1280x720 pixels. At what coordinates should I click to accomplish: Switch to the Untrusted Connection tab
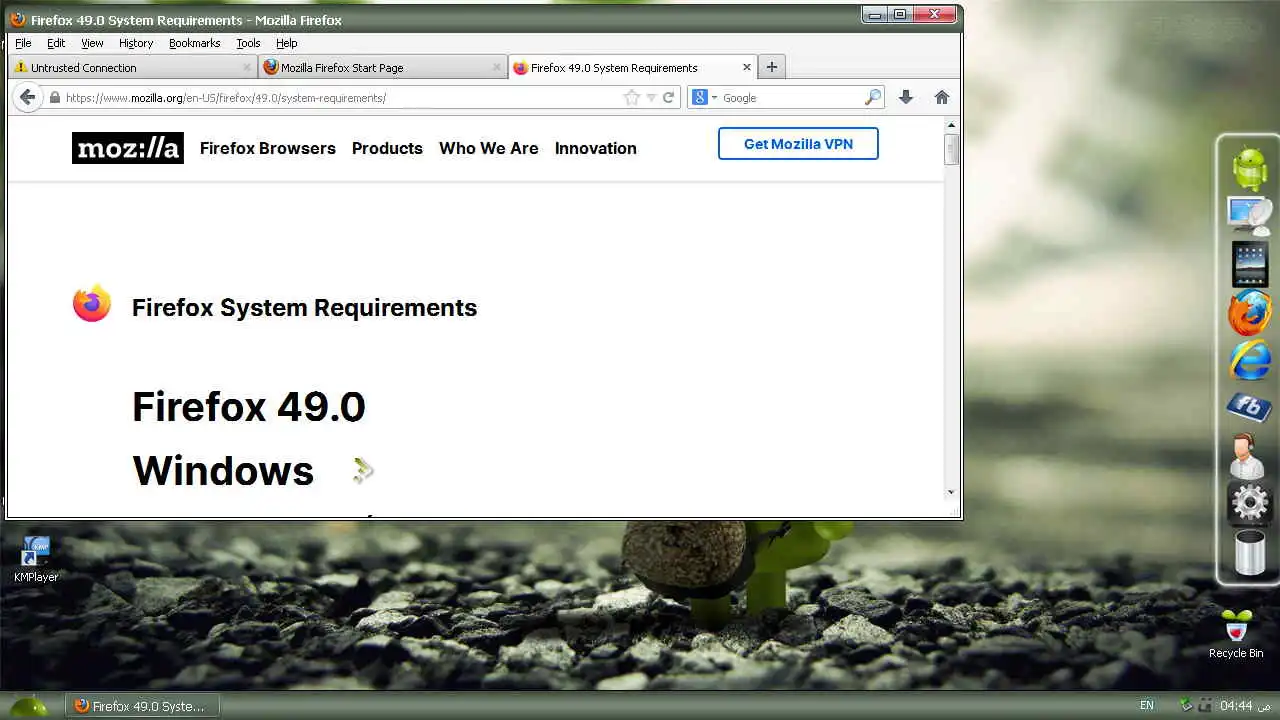(x=132, y=67)
